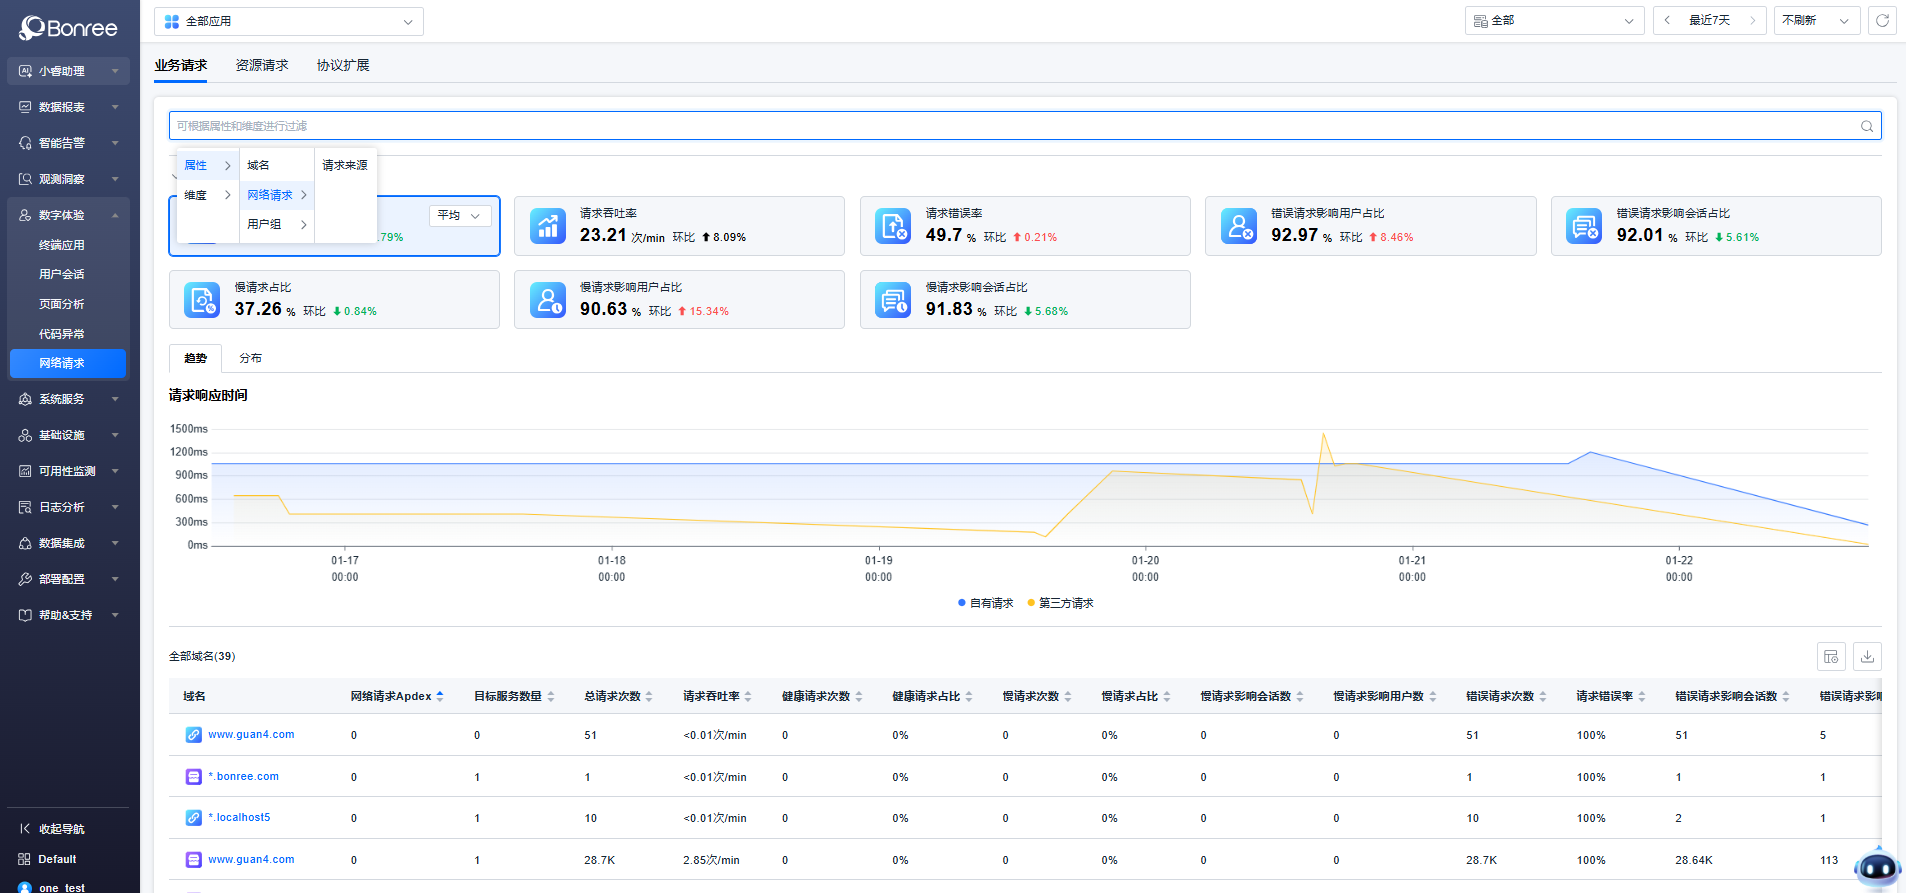Click the Bonree logo
Image resolution: width=1906 pixels, height=893 pixels.
click(x=68, y=28)
